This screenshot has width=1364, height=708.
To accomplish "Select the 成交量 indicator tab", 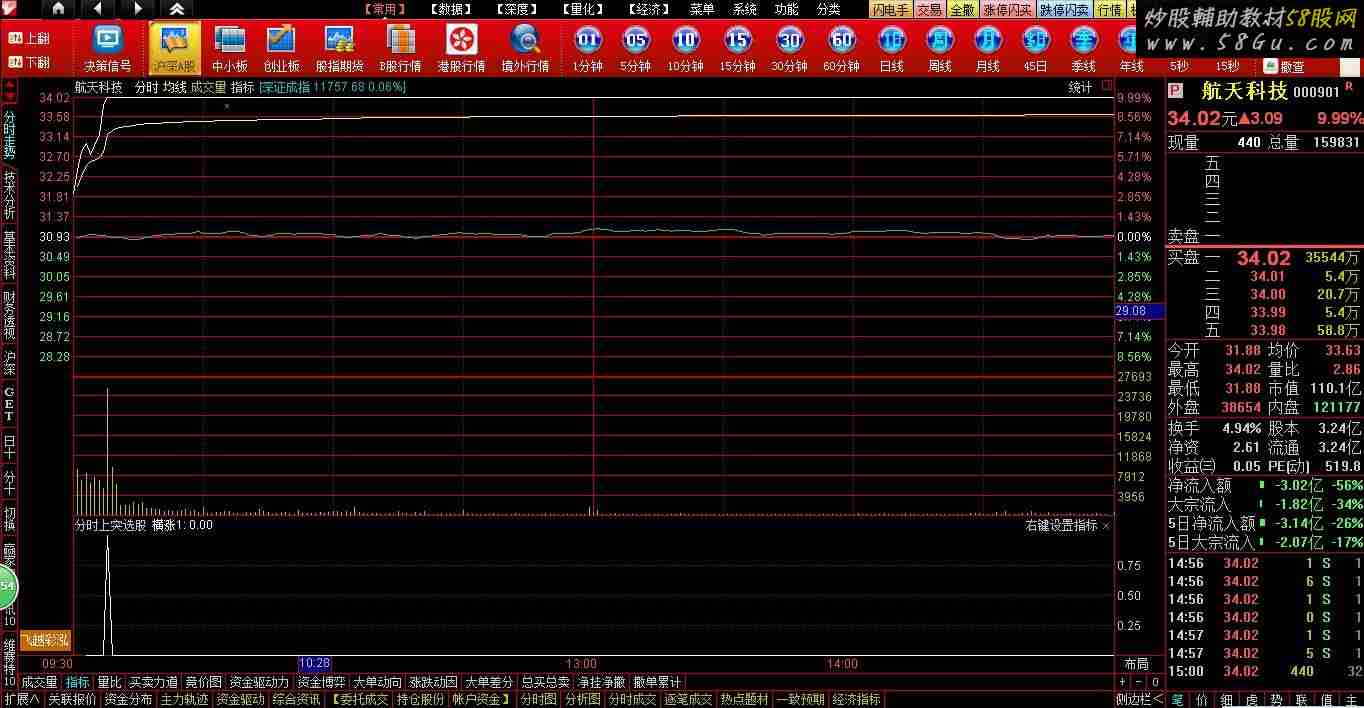I will tap(39, 682).
